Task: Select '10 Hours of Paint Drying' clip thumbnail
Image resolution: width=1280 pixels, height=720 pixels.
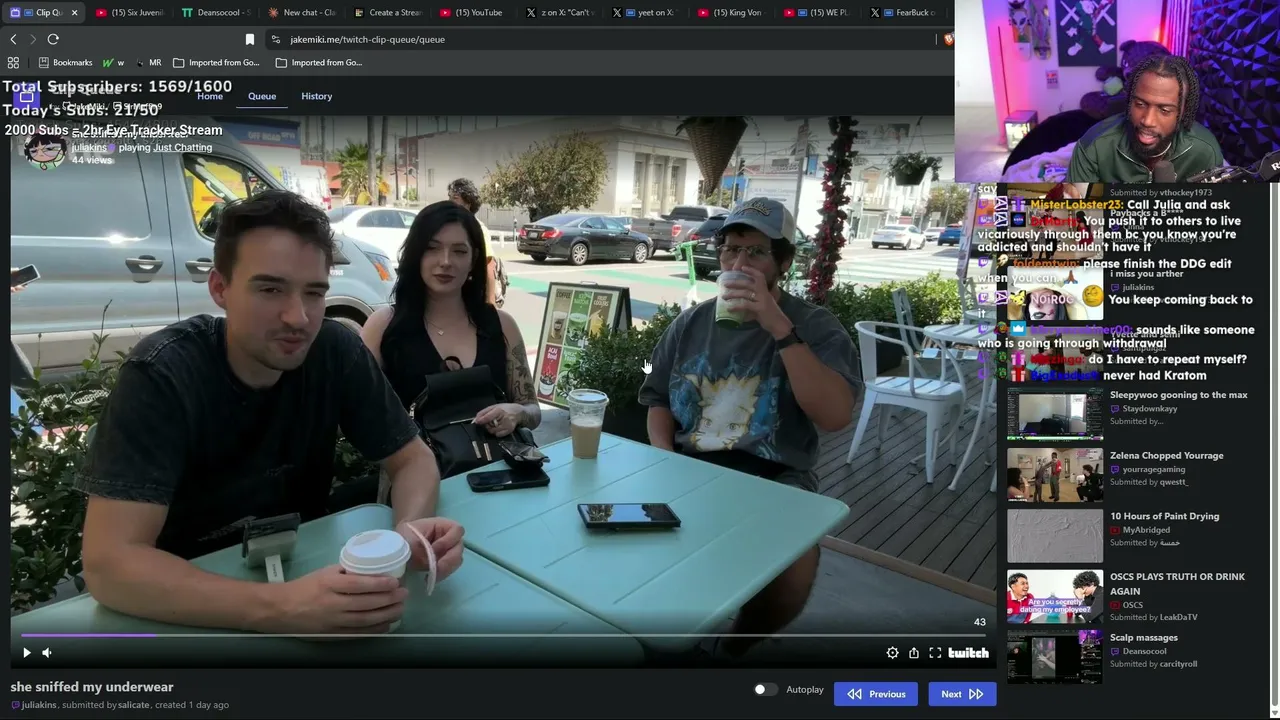Action: point(1055,536)
